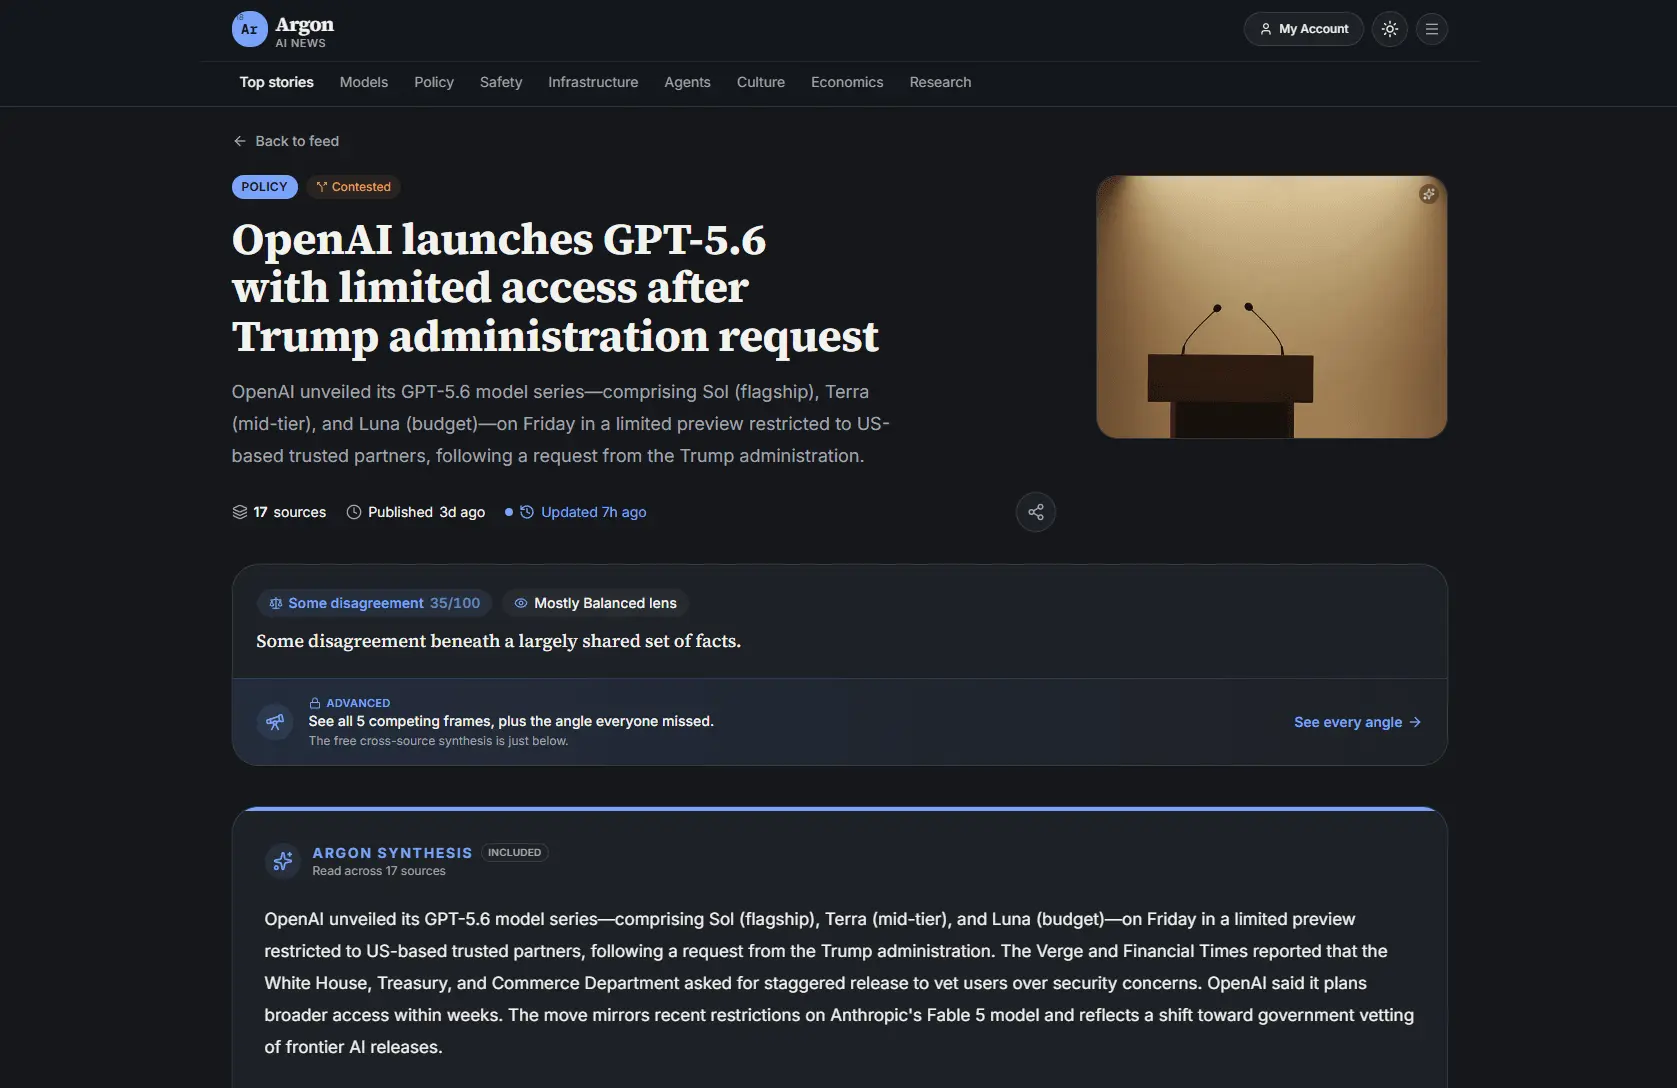1677x1088 pixels.
Task: Click the back arrow icon before Back to feed
Action: (240, 141)
